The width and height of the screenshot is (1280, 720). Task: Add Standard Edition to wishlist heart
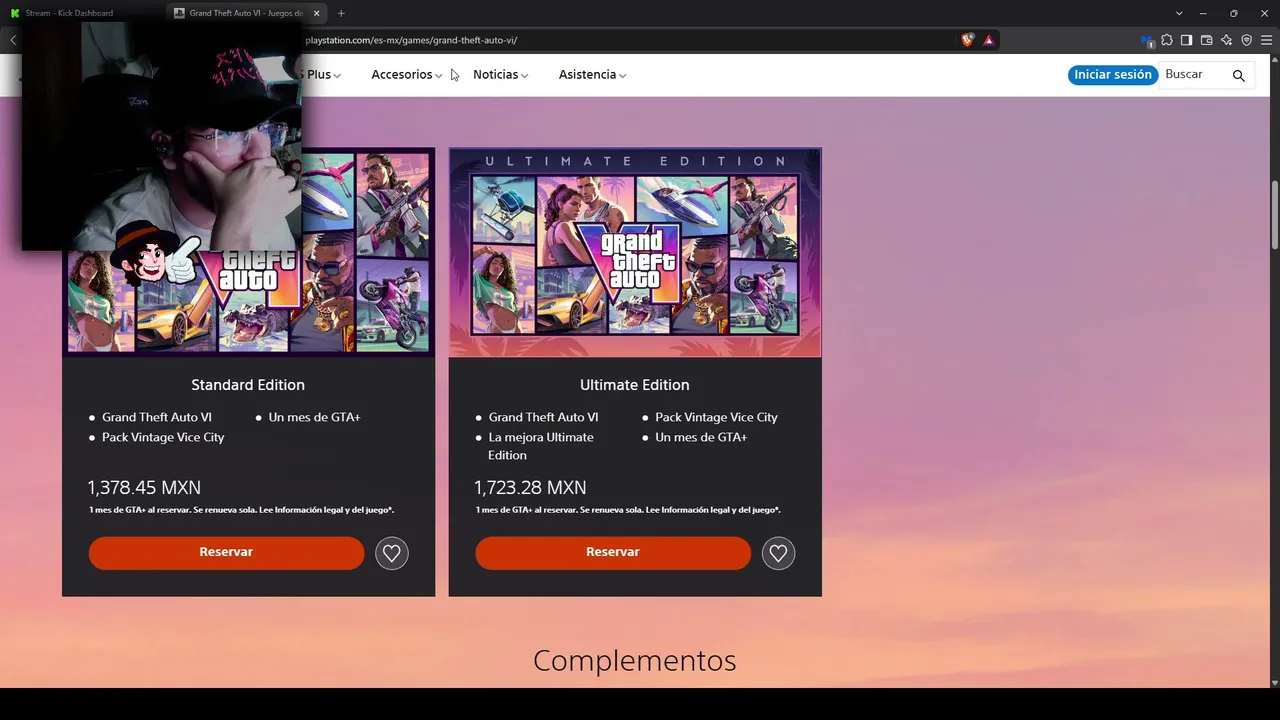click(392, 553)
